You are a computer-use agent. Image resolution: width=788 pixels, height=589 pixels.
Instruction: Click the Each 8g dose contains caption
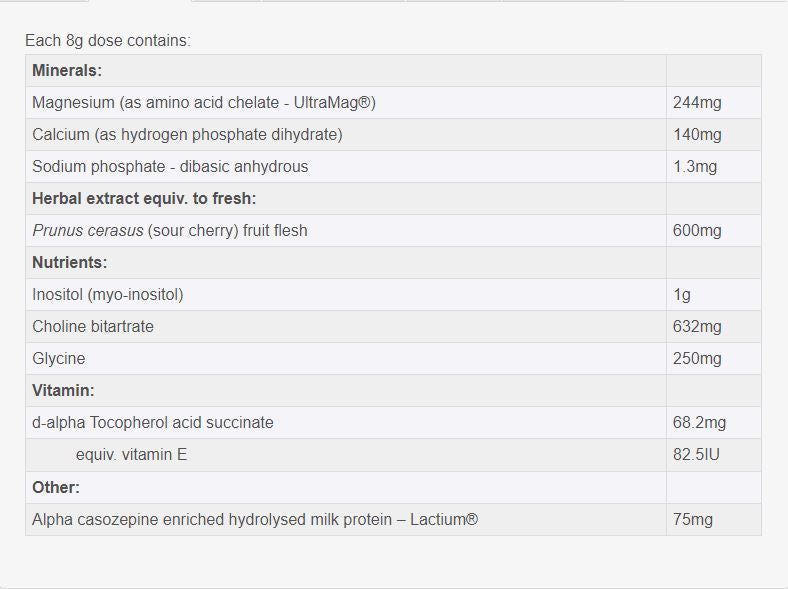[x=107, y=41]
